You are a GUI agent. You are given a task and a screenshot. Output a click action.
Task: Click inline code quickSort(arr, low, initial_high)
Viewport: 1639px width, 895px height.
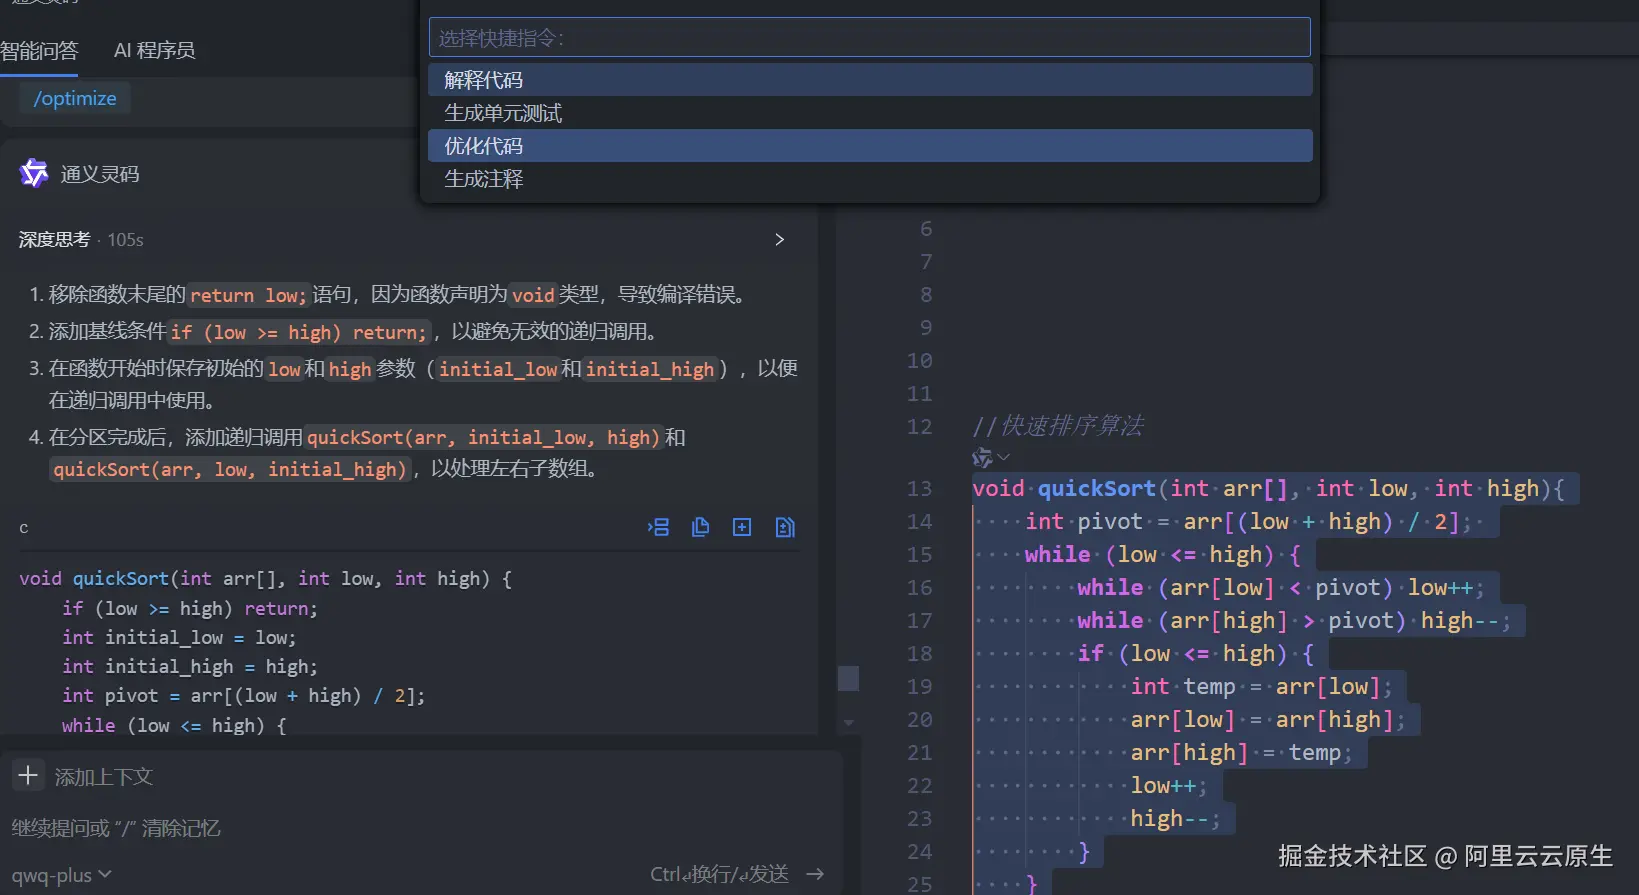coord(230,470)
